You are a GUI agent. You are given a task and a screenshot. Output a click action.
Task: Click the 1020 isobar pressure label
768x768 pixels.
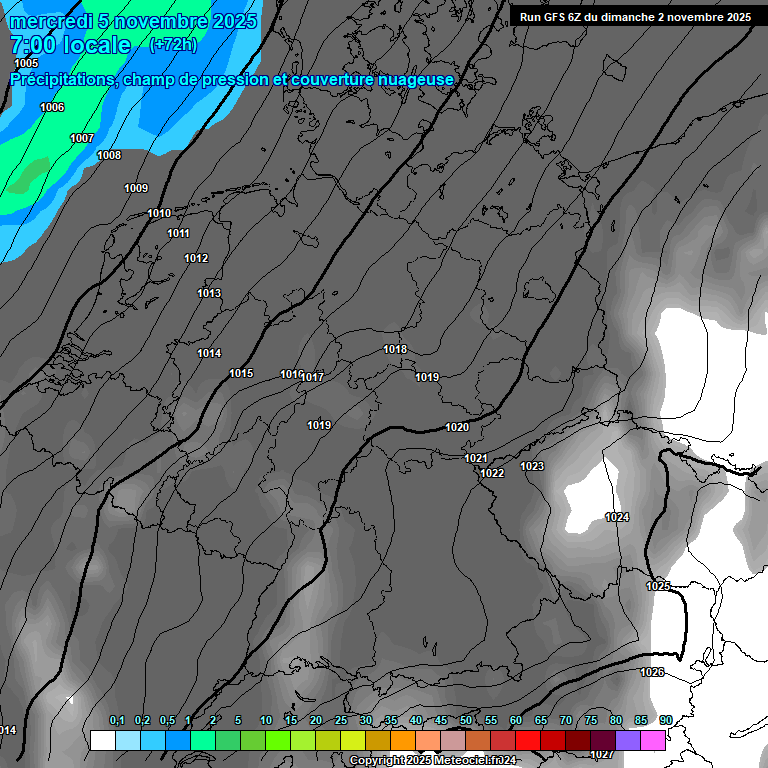pyautogui.click(x=457, y=427)
